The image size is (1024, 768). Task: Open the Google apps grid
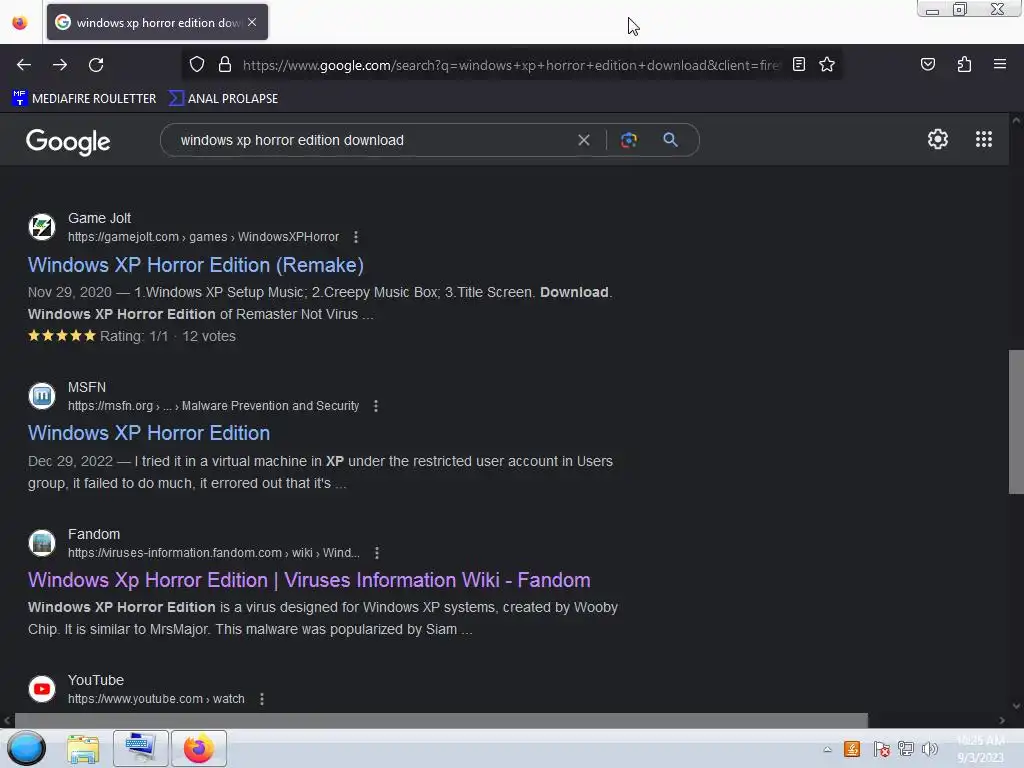pos(984,139)
